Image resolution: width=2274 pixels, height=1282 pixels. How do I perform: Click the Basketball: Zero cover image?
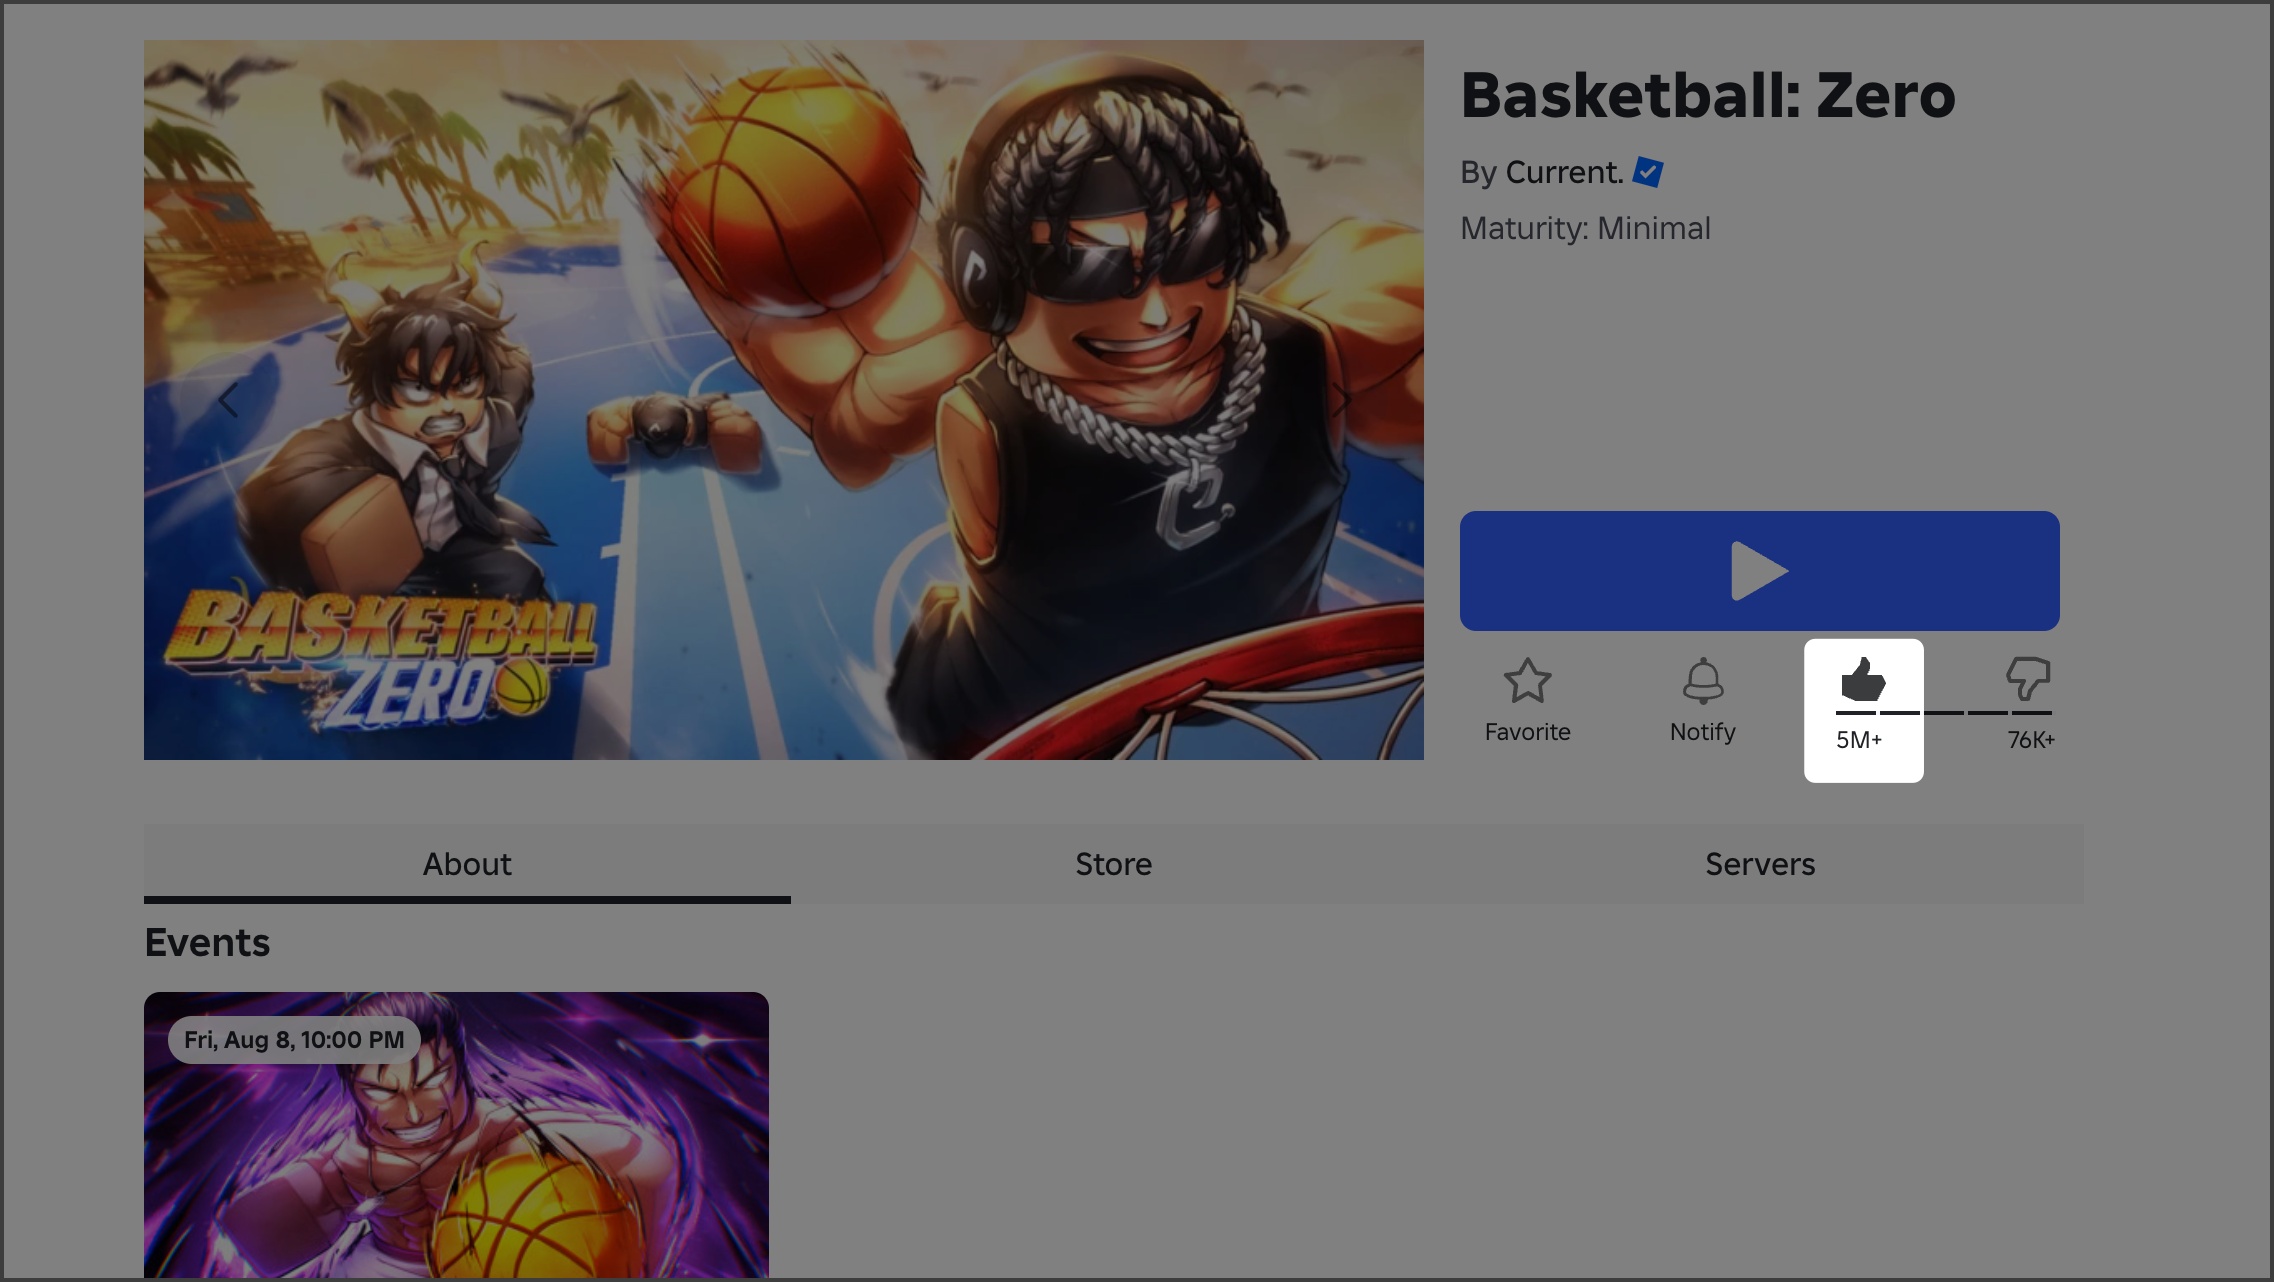pos(783,400)
